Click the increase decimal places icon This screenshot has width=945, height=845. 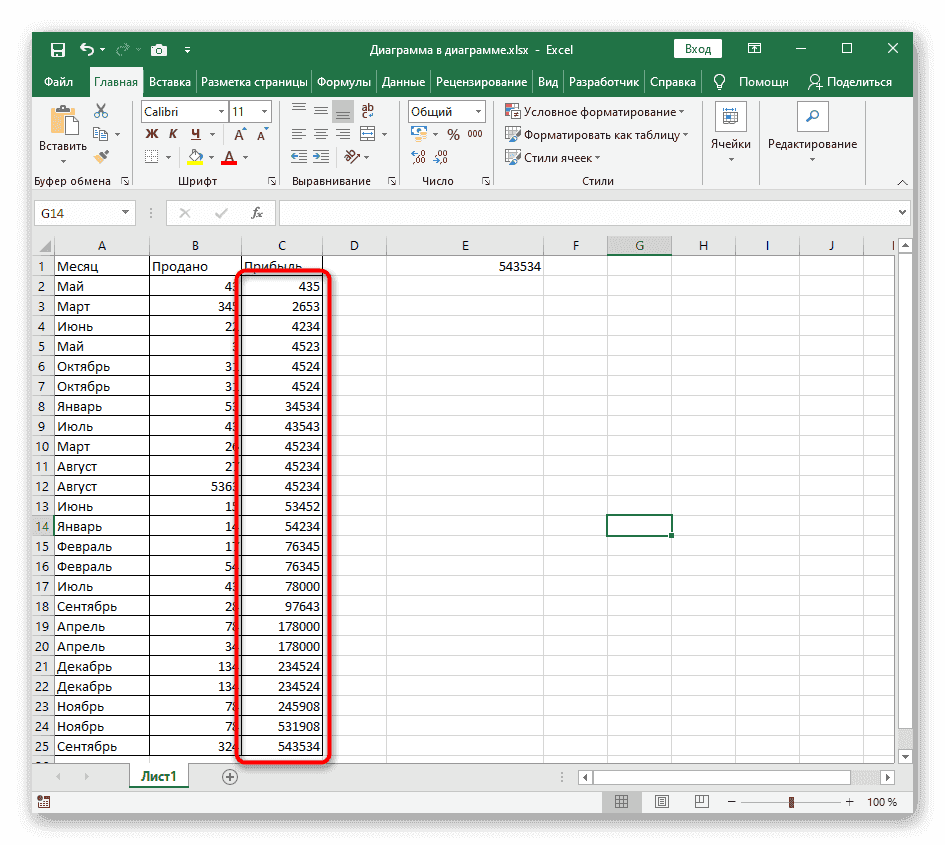(416, 157)
